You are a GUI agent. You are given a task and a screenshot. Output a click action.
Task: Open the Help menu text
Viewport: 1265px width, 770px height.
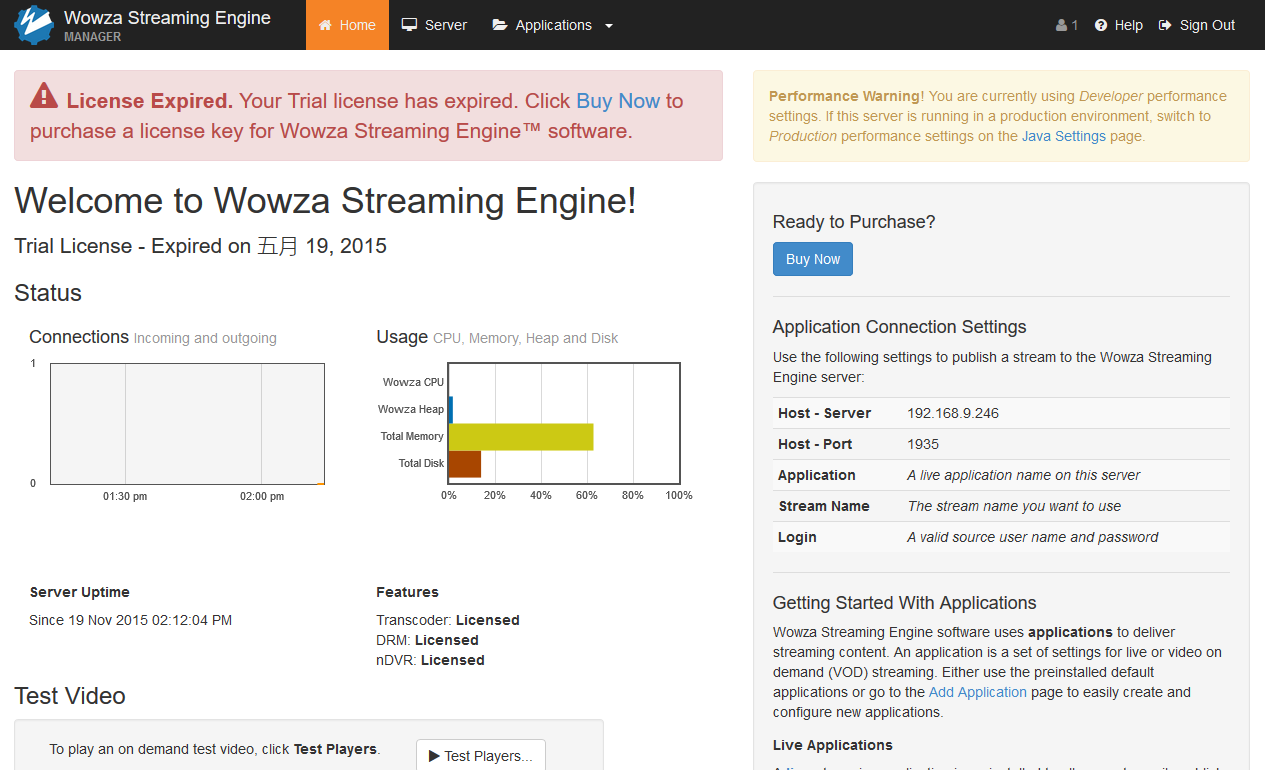[1128, 25]
